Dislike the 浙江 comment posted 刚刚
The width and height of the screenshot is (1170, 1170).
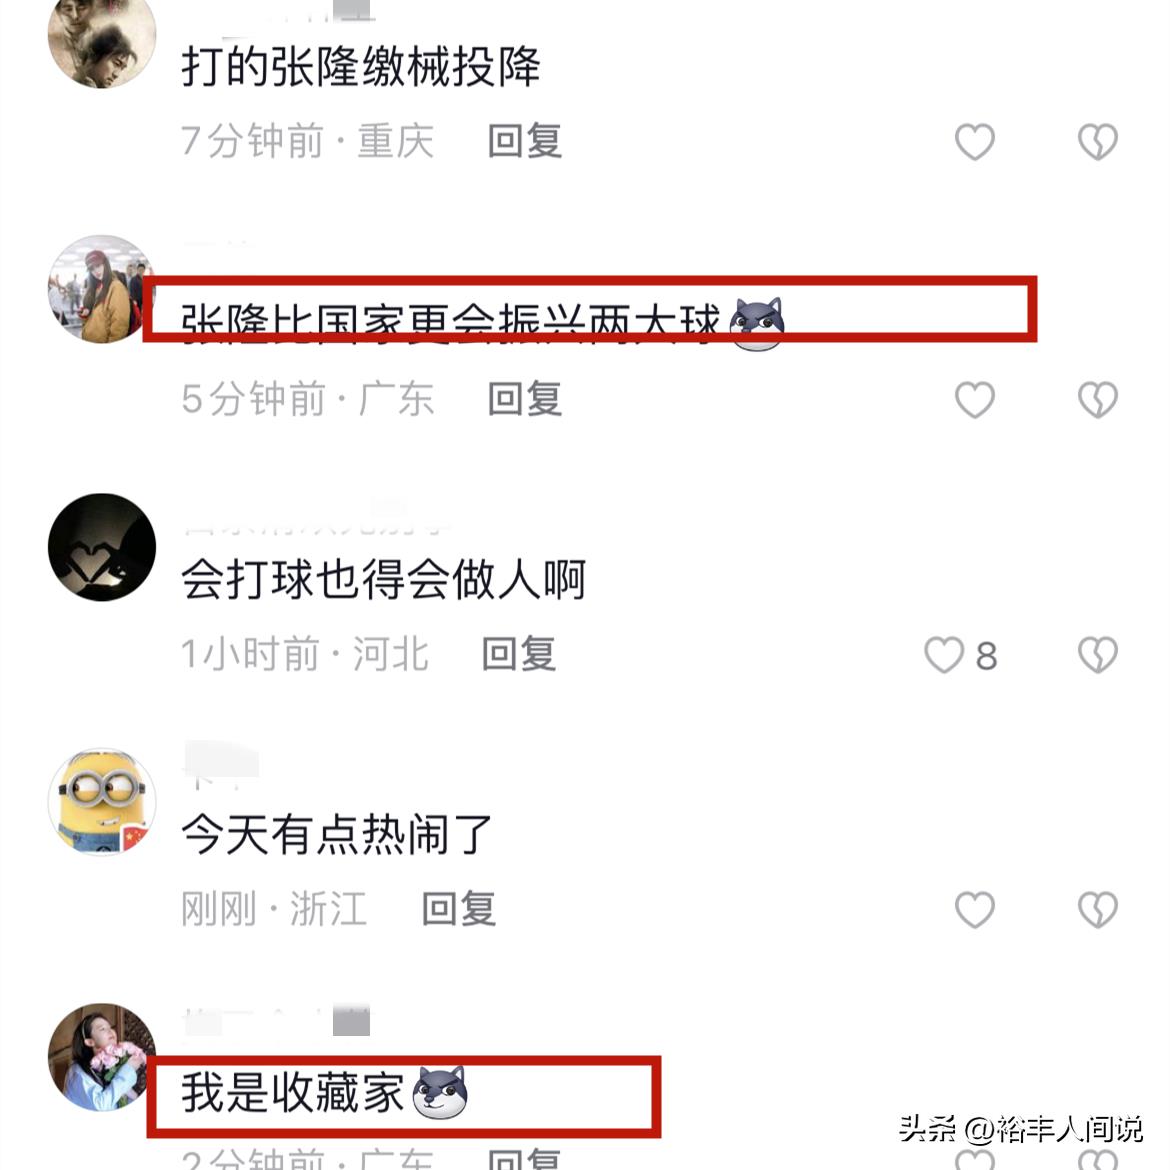coord(1098,910)
